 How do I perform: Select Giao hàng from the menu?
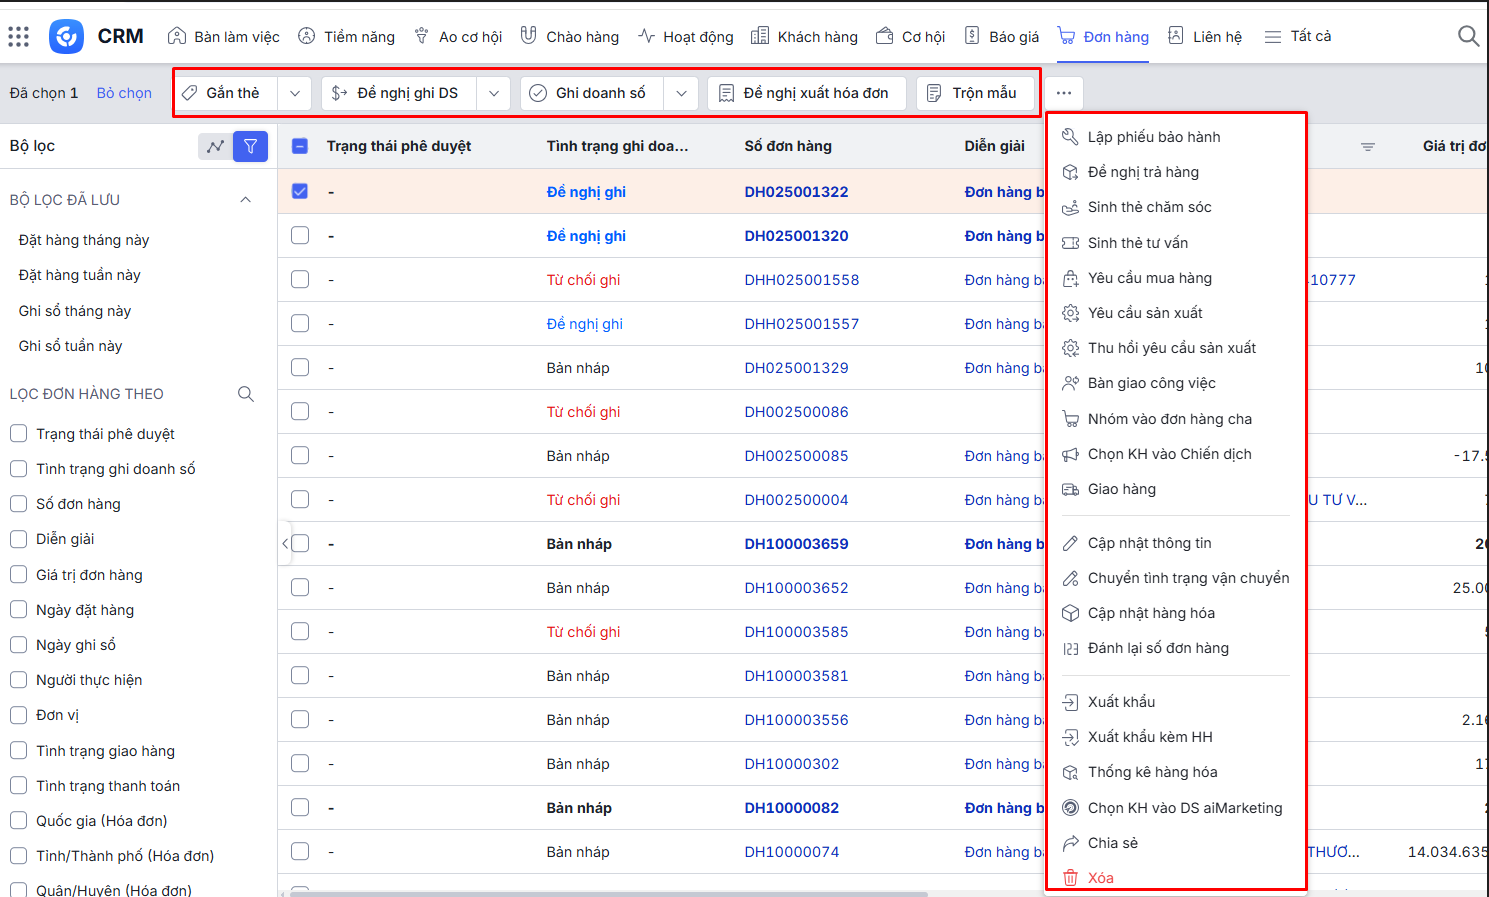coord(1121,489)
